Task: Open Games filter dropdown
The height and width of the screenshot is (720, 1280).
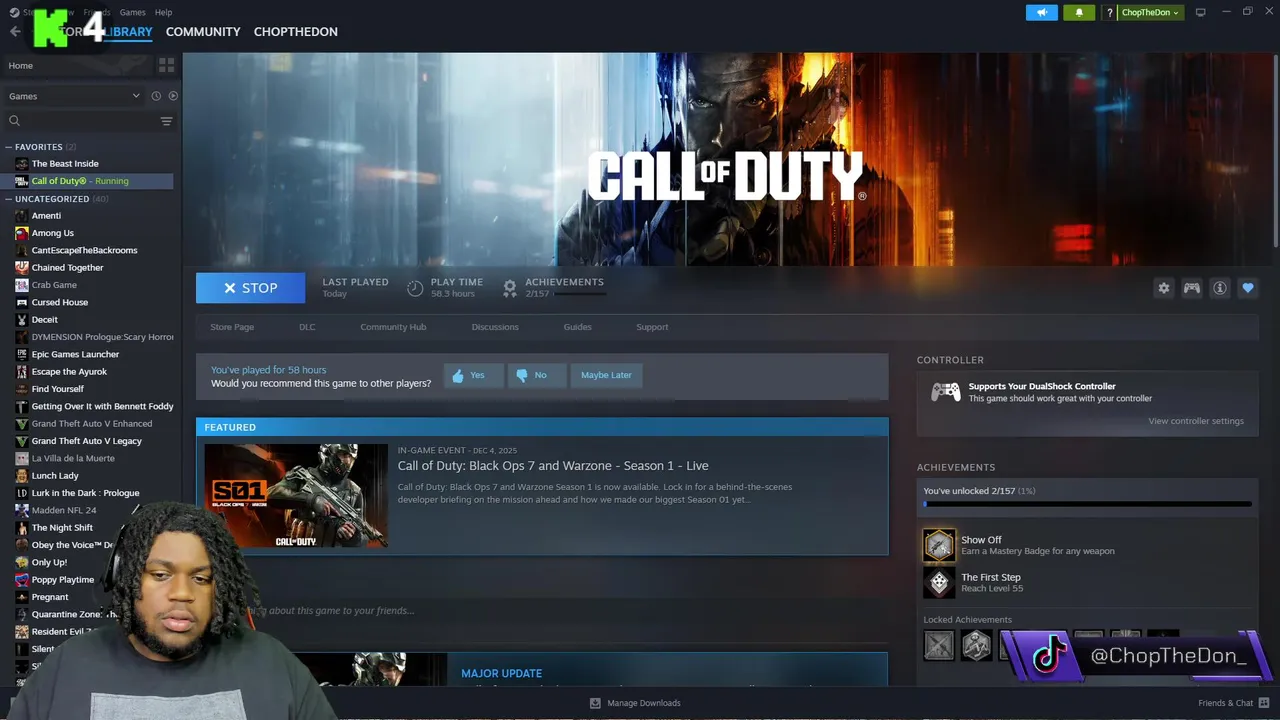Action: point(74,96)
